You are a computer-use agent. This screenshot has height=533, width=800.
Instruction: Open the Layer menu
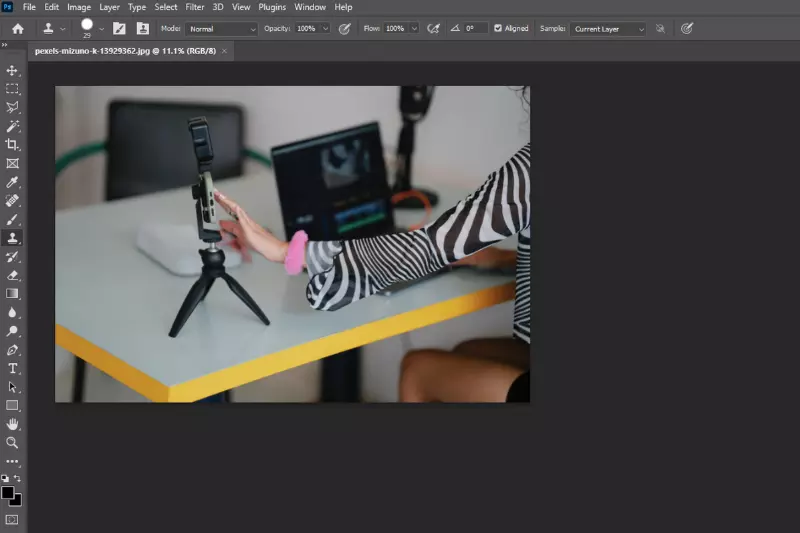pyautogui.click(x=109, y=7)
